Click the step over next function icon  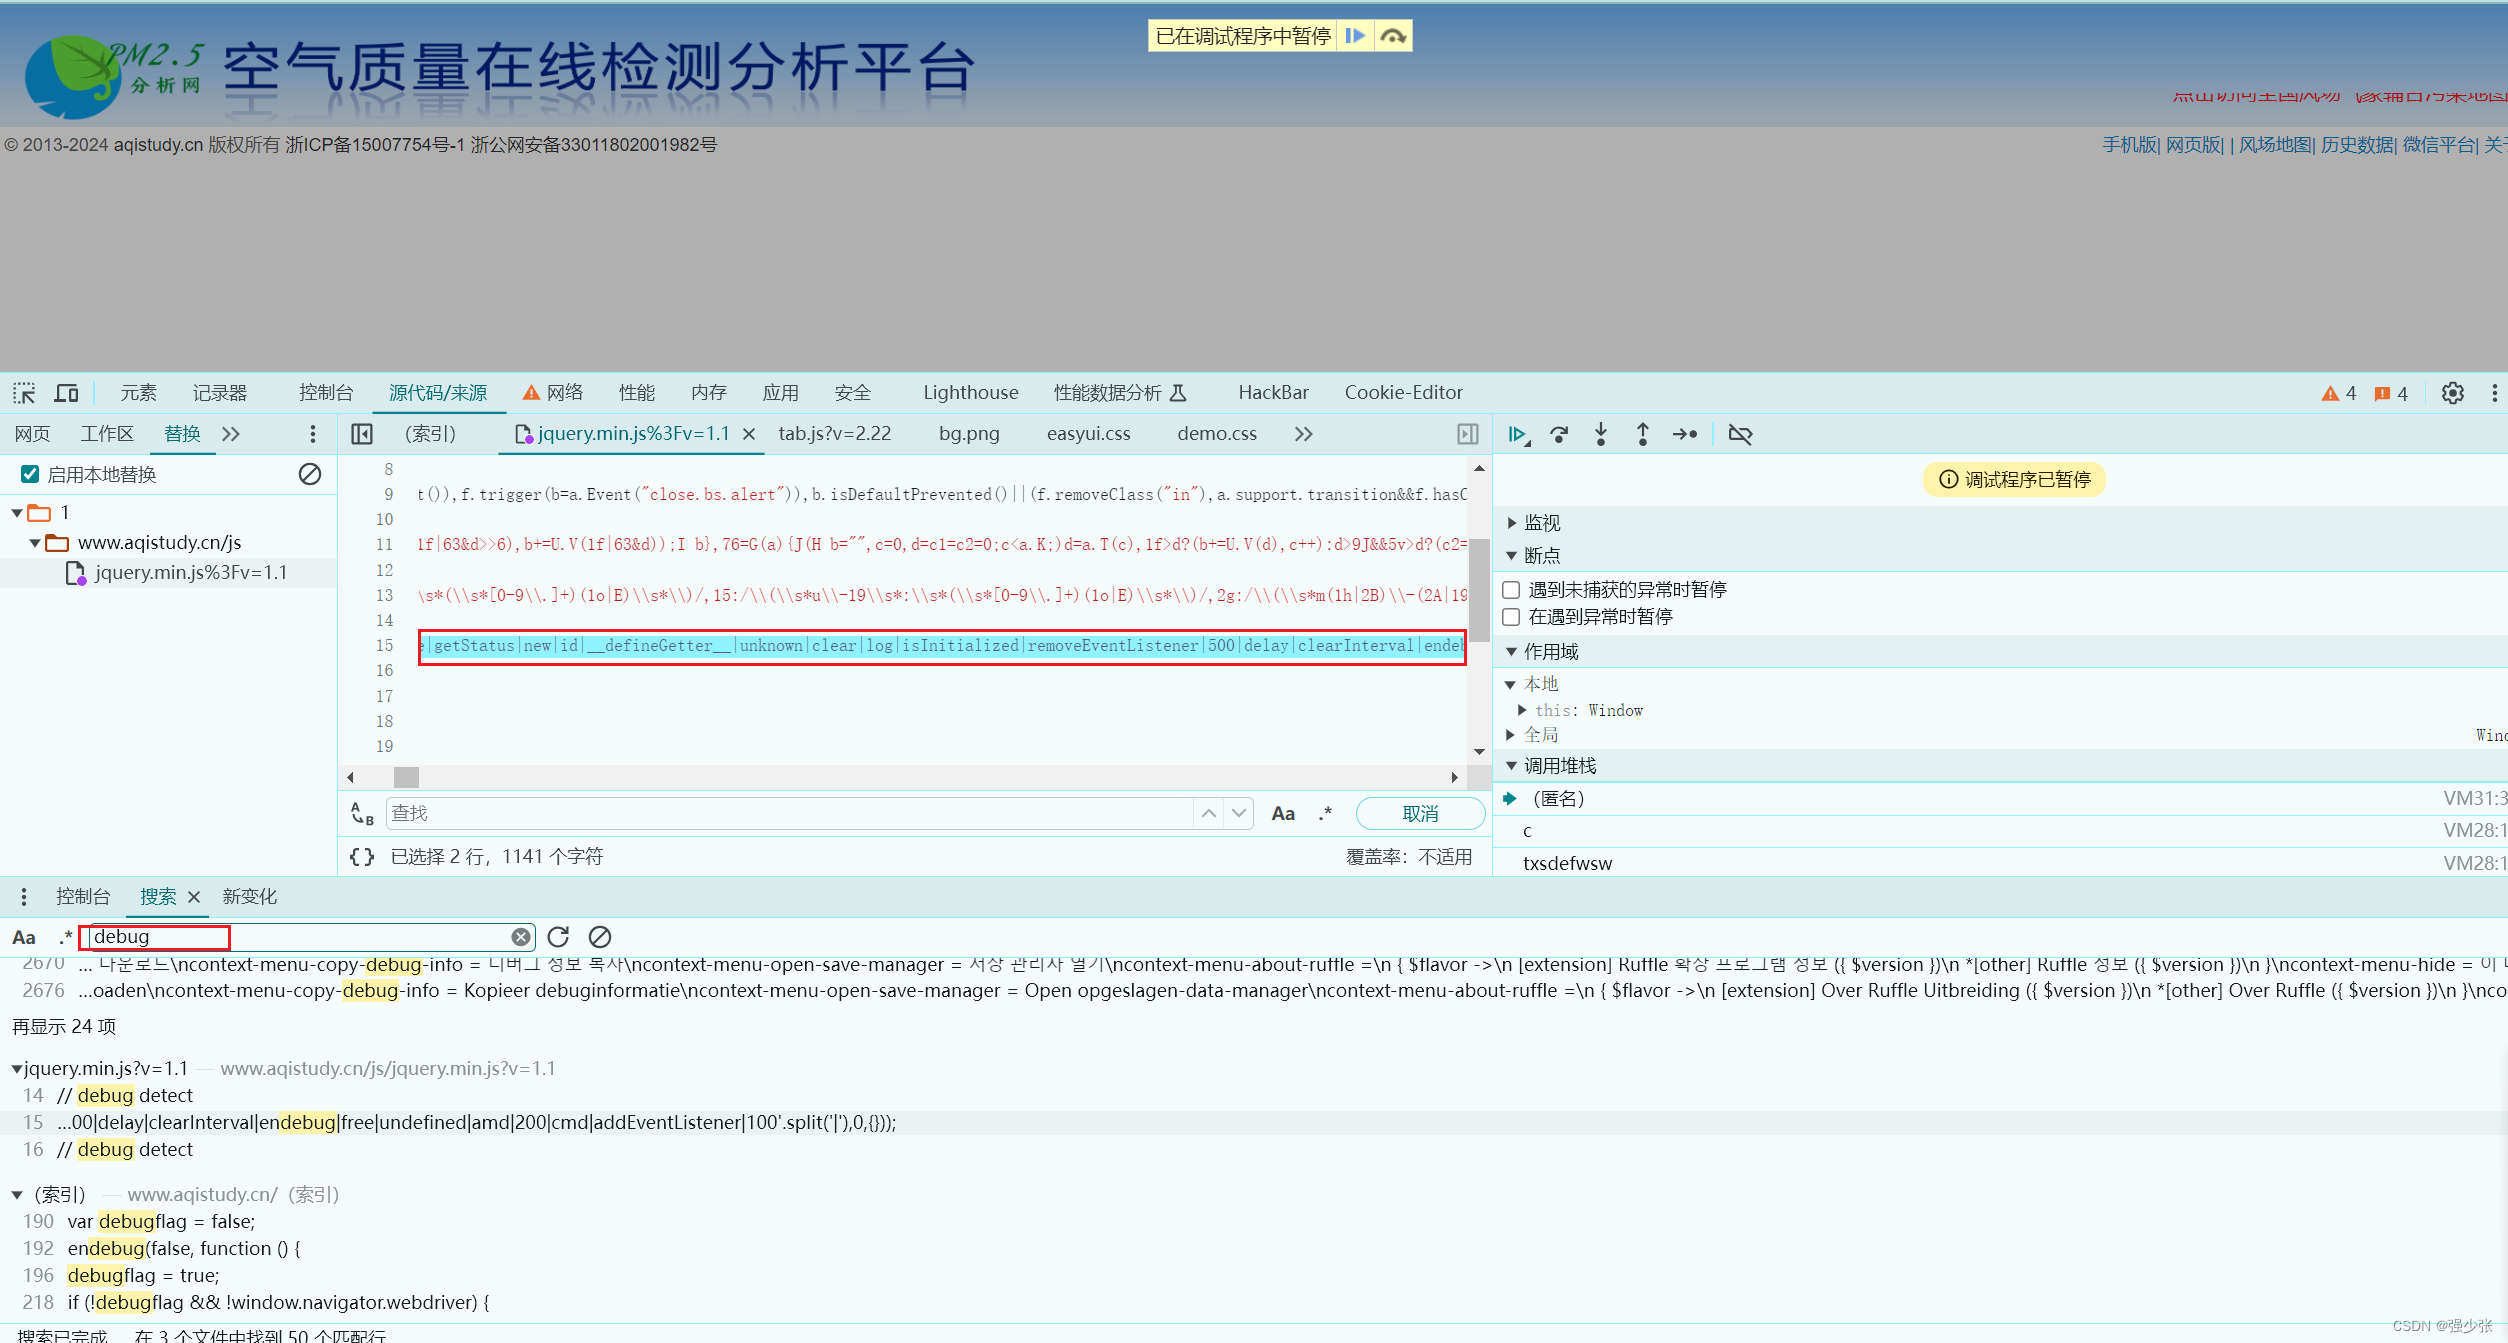click(x=1559, y=434)
